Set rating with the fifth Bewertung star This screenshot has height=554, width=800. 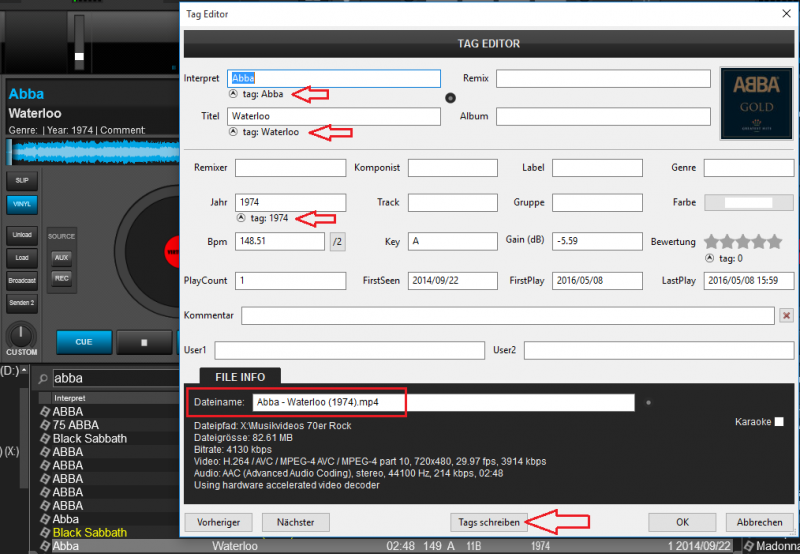click(x=775, y=241)
